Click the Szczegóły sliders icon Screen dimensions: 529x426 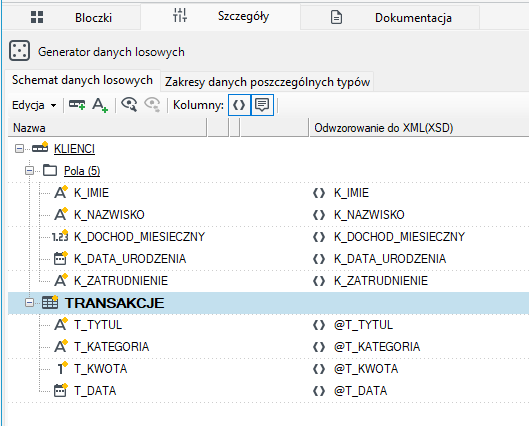point(180,15)
